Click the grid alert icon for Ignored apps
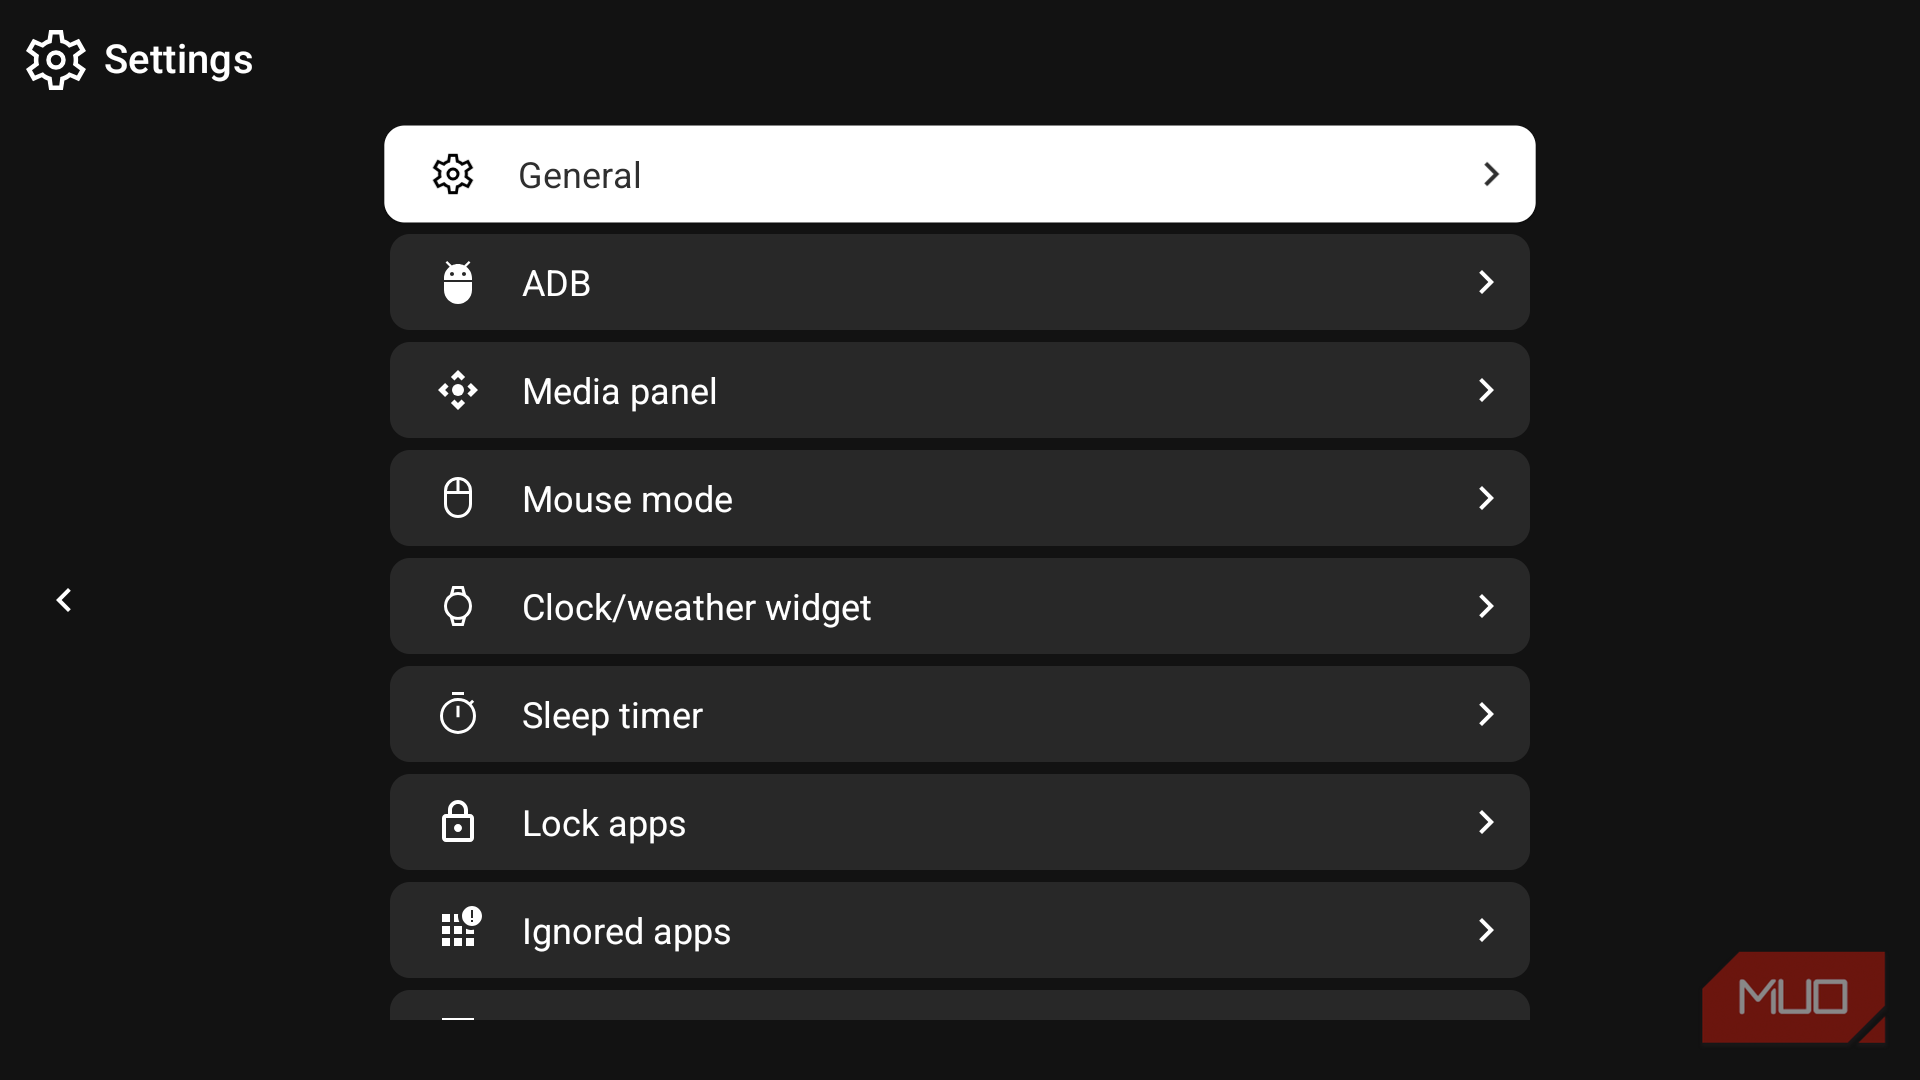Viewport: 1920px width, 1080px height. [461, 927]
